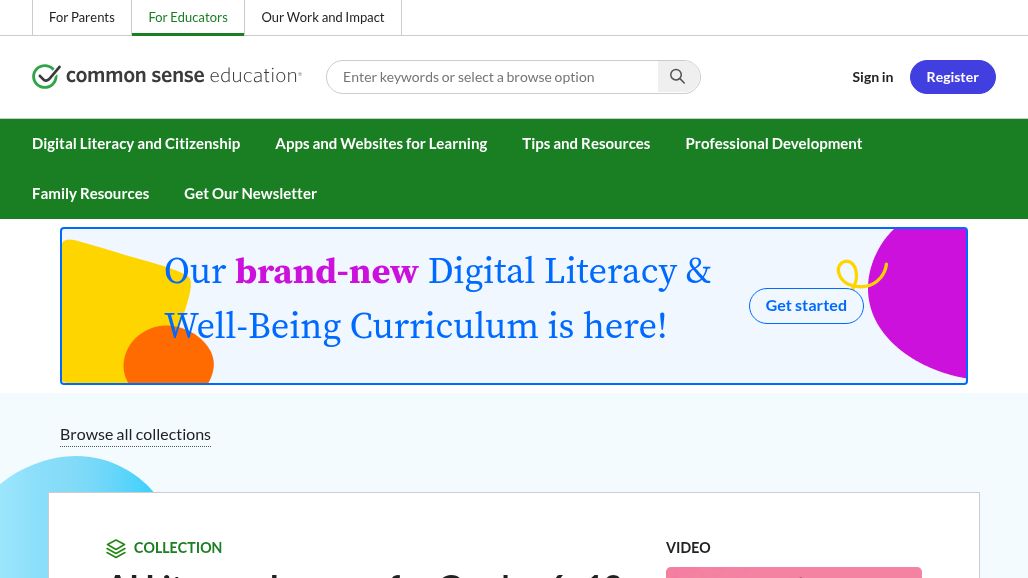The width and height of the screenshot is (1028, 578).
Task: Expand the Tips and Resources menu
Action: point(586,143)
